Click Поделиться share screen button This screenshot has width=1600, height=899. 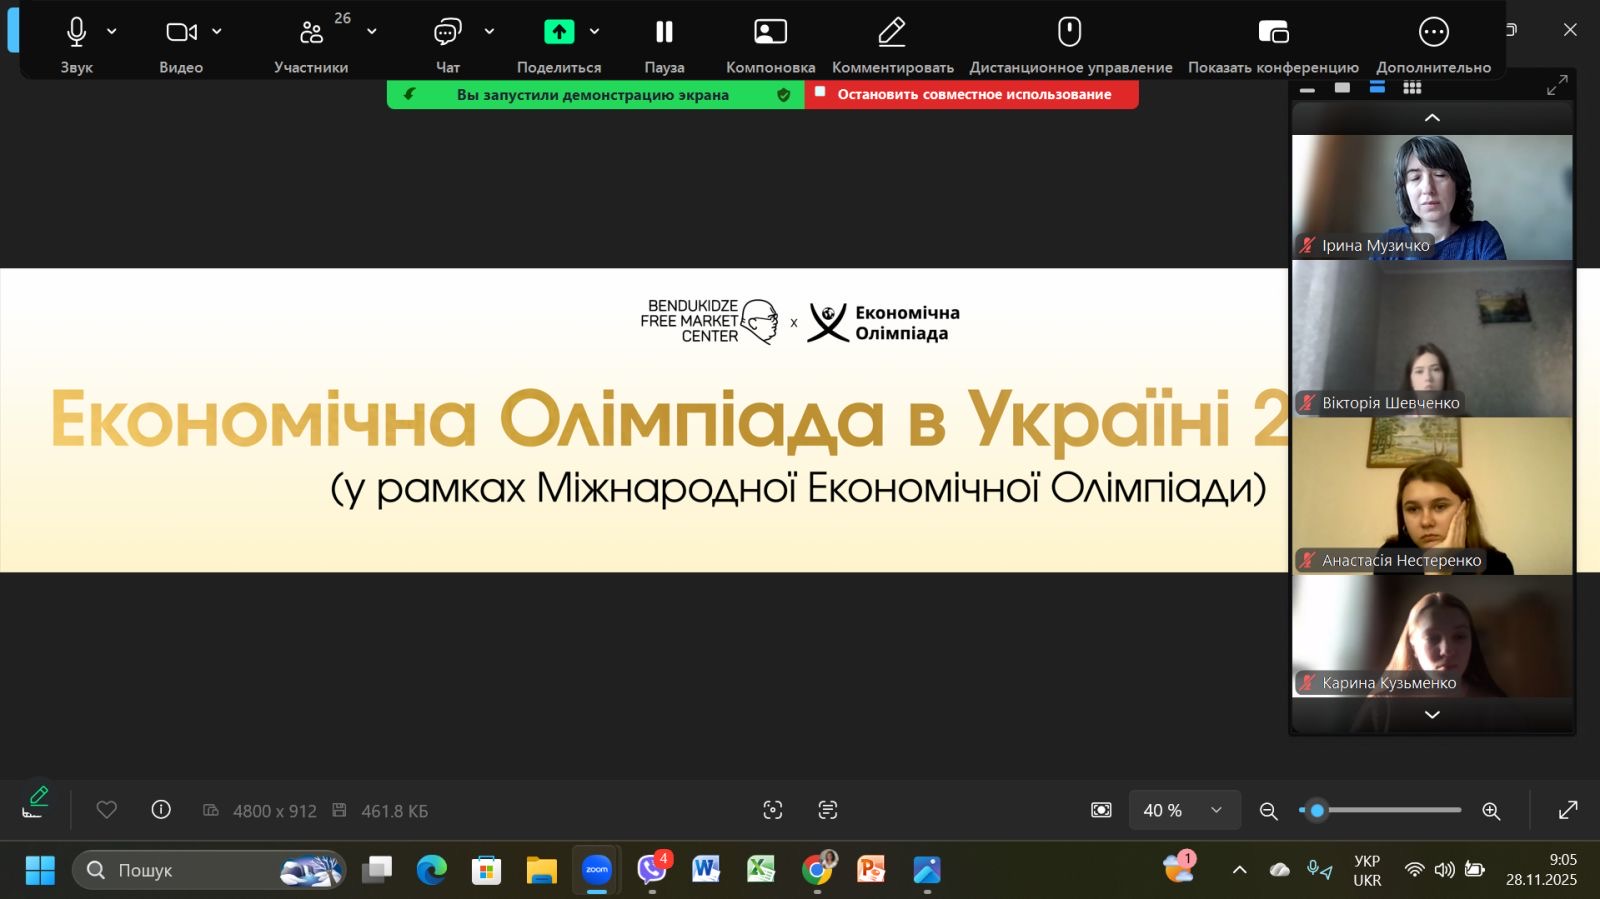click(559, 33)
